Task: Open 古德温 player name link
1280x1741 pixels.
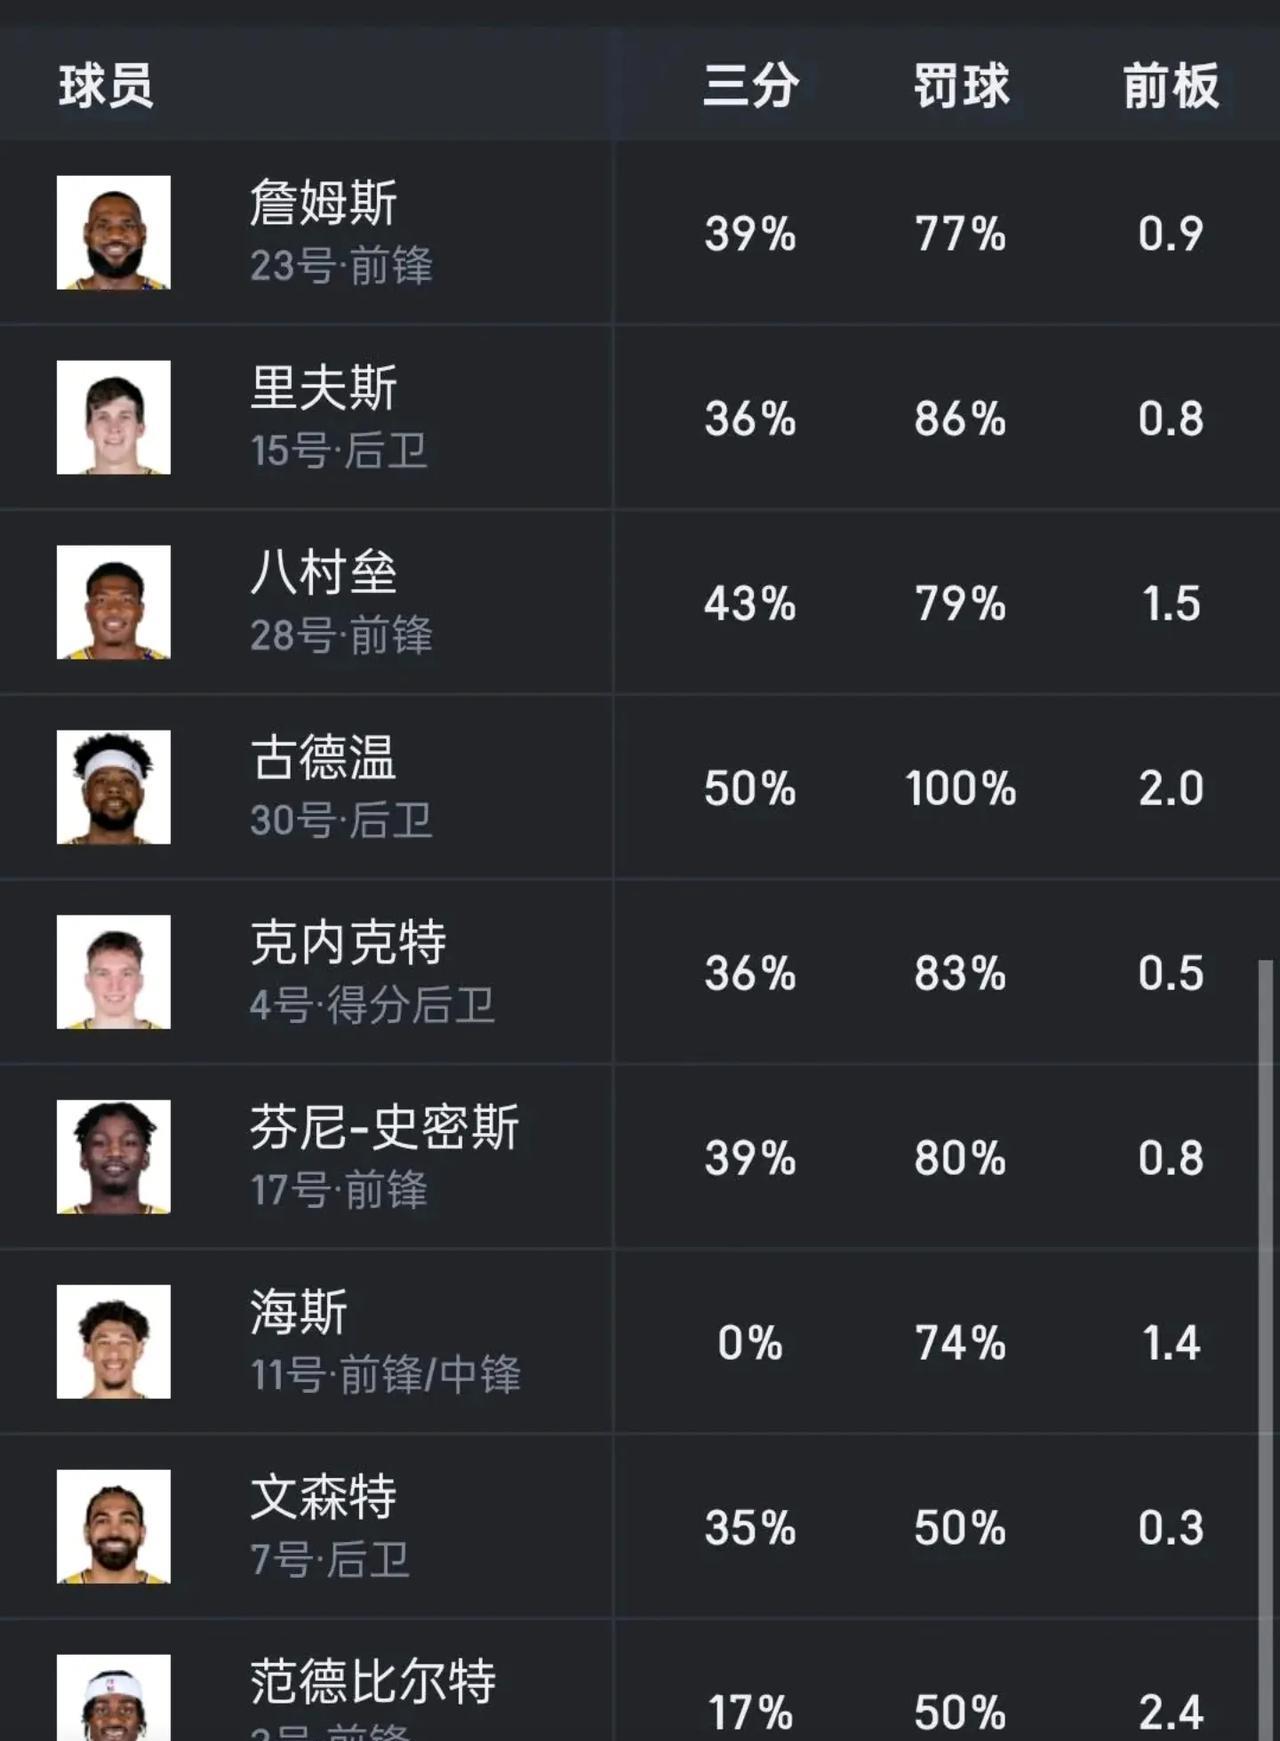Action: click(324, 757)
